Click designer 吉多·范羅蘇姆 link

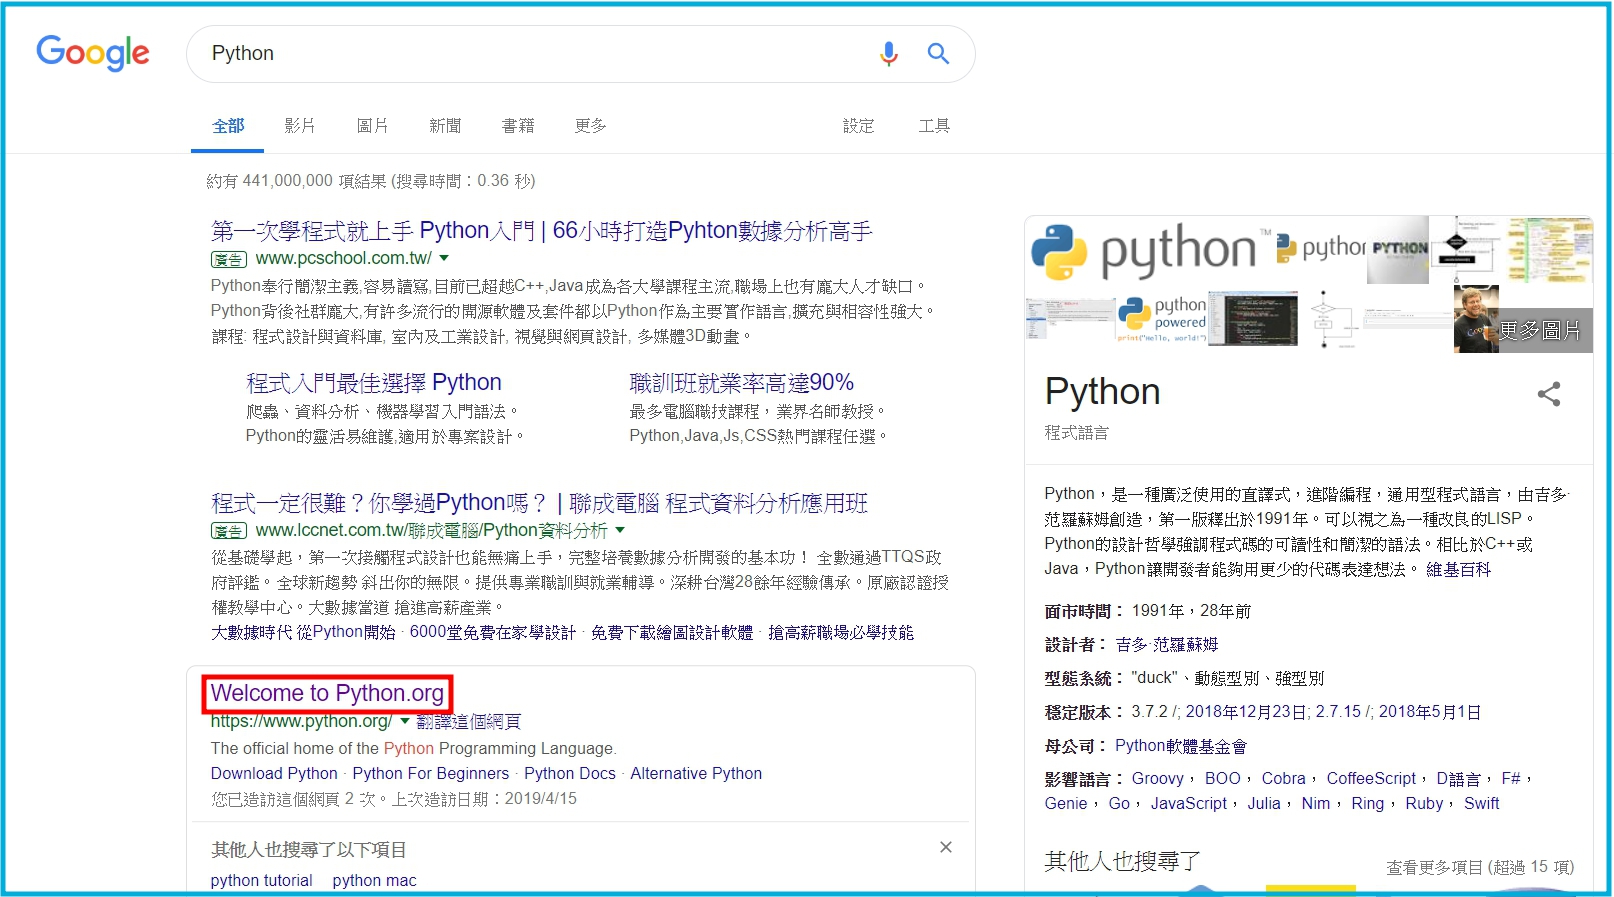coord(1167,645)
